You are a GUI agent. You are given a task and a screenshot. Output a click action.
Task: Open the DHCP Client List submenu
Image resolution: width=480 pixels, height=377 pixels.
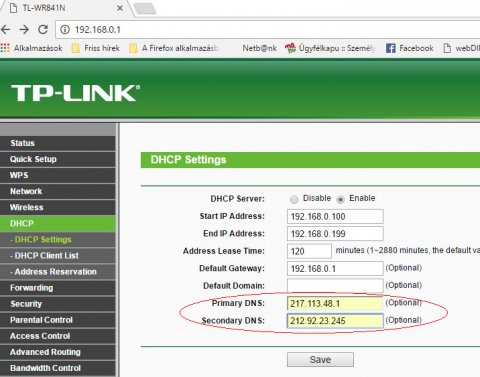(58, 256)
